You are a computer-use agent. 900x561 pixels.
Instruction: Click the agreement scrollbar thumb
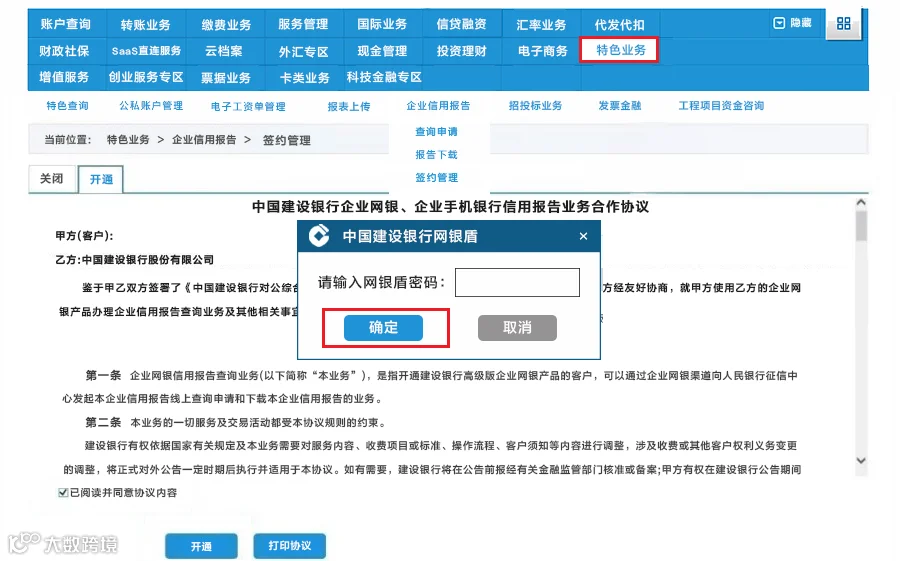[x=860, y=226]
